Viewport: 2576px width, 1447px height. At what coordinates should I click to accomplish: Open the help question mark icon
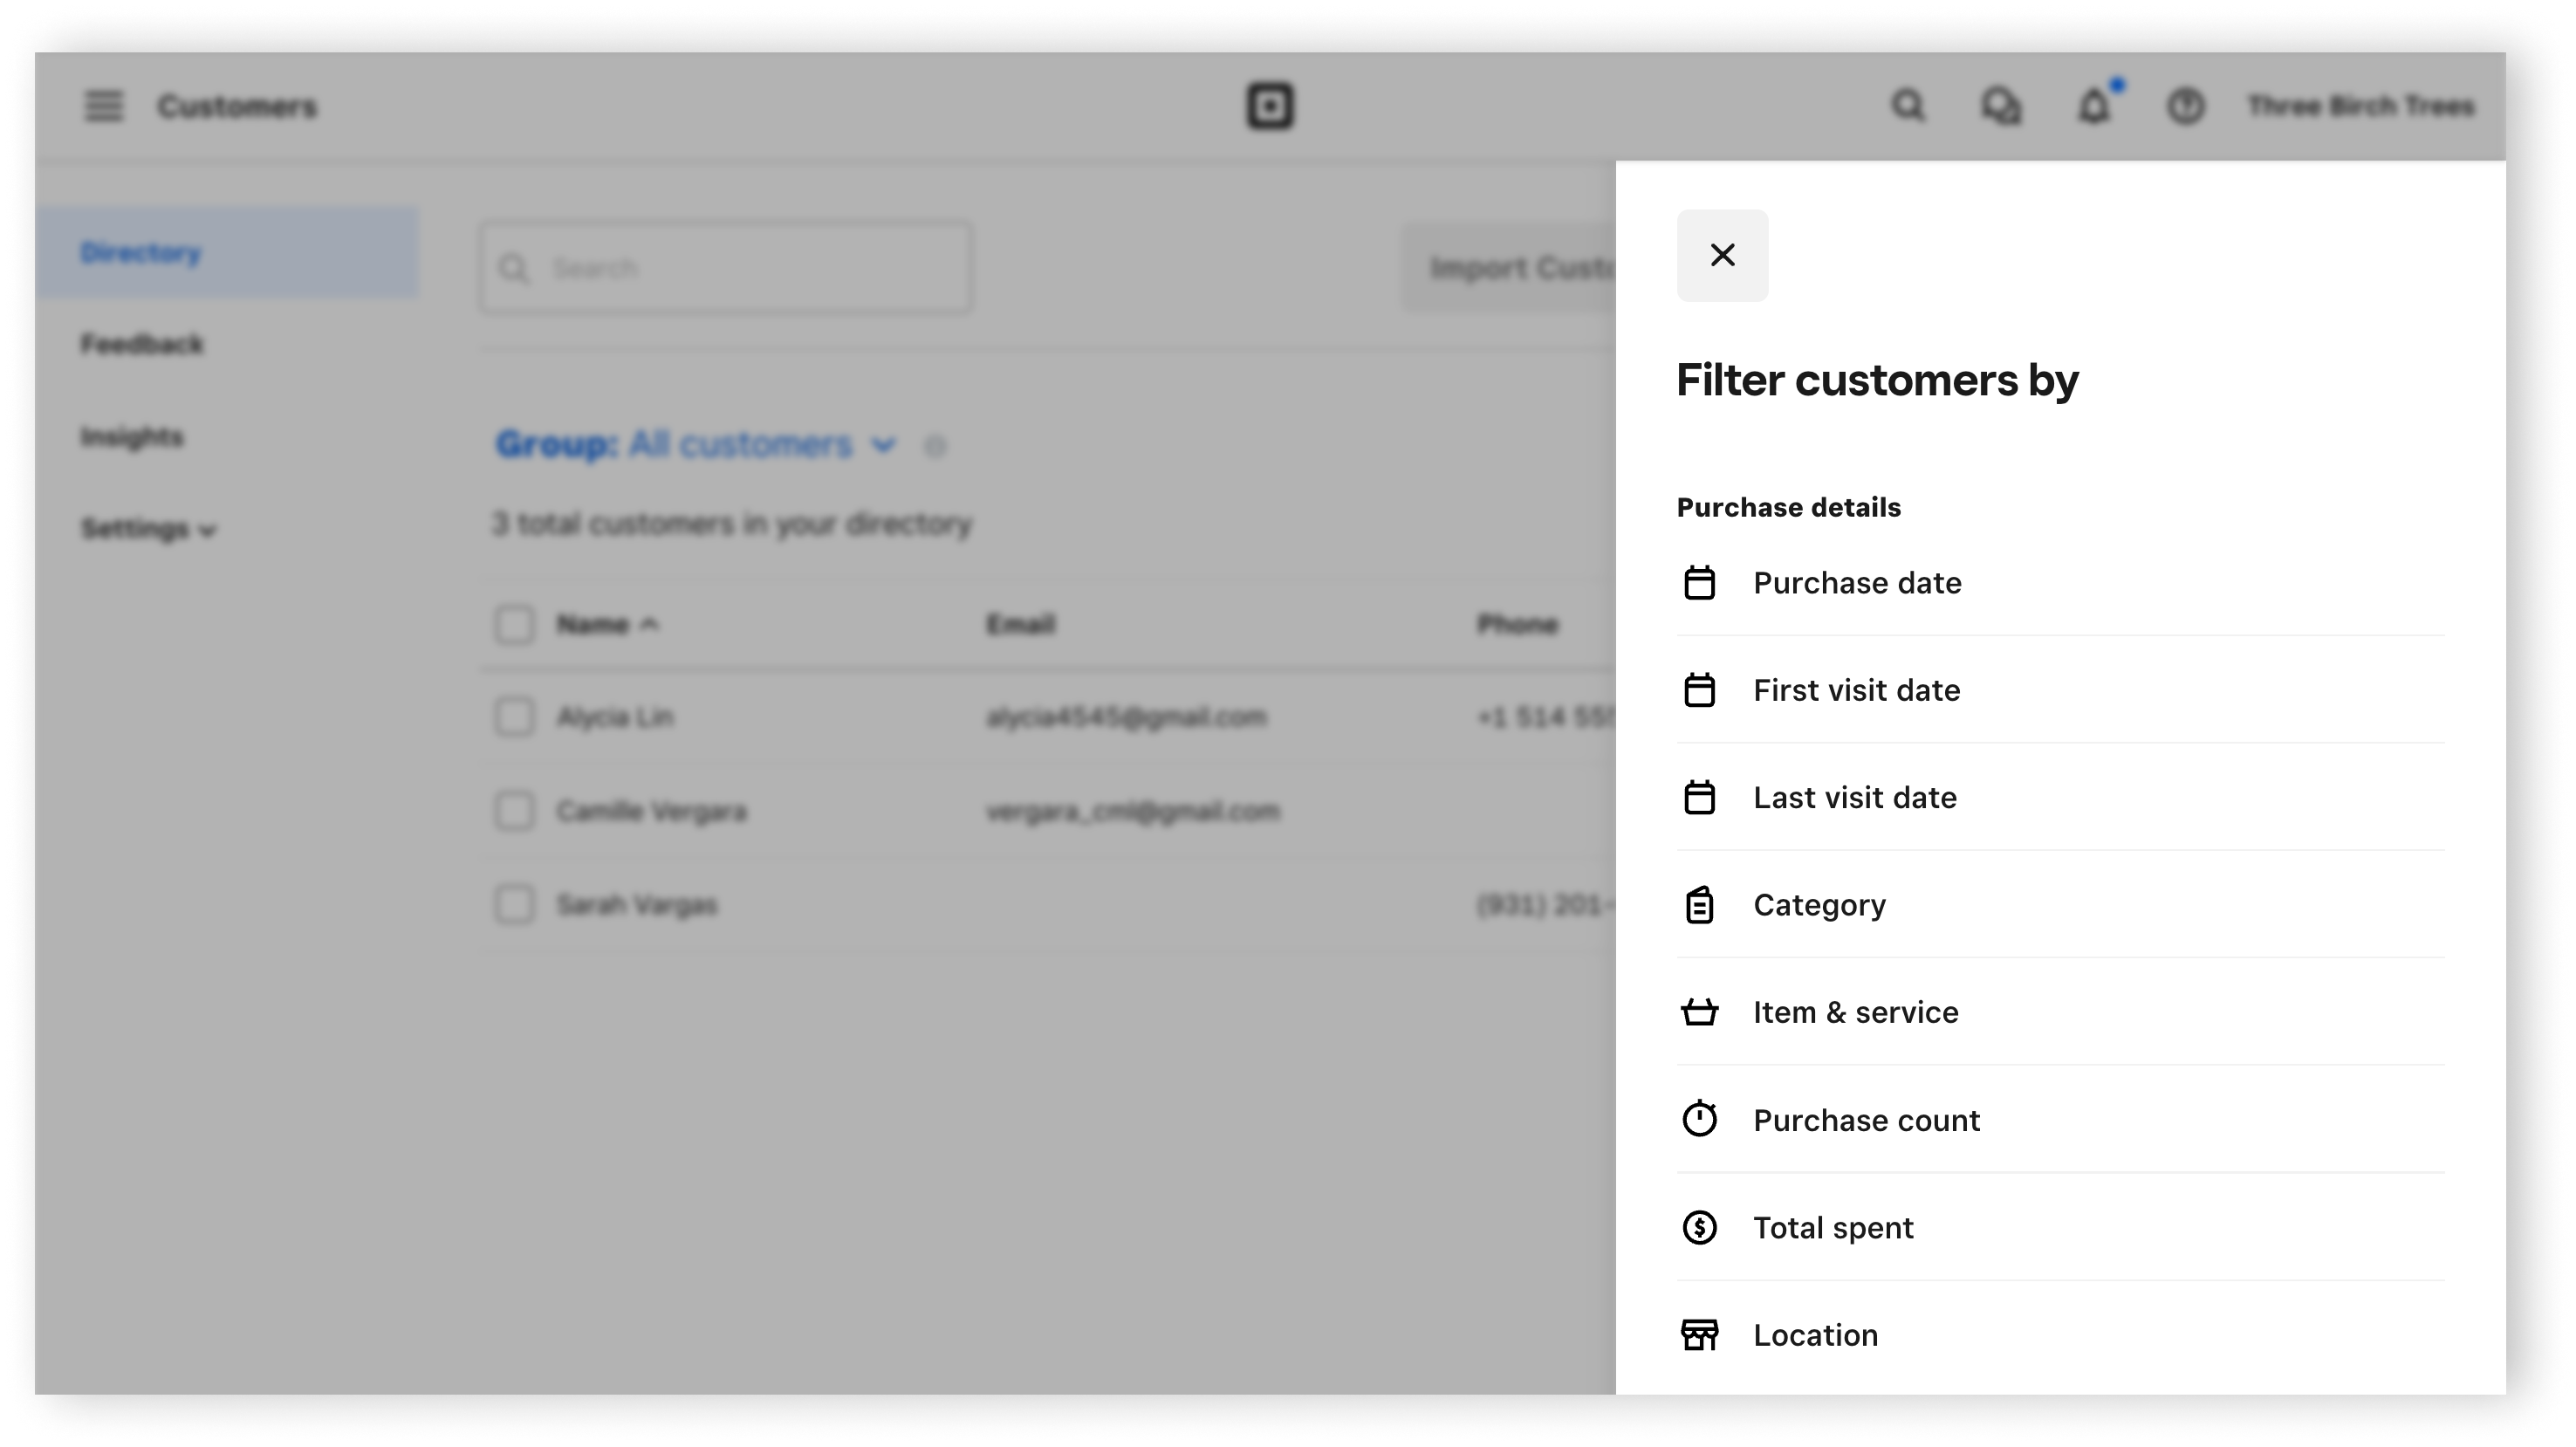2185,106
